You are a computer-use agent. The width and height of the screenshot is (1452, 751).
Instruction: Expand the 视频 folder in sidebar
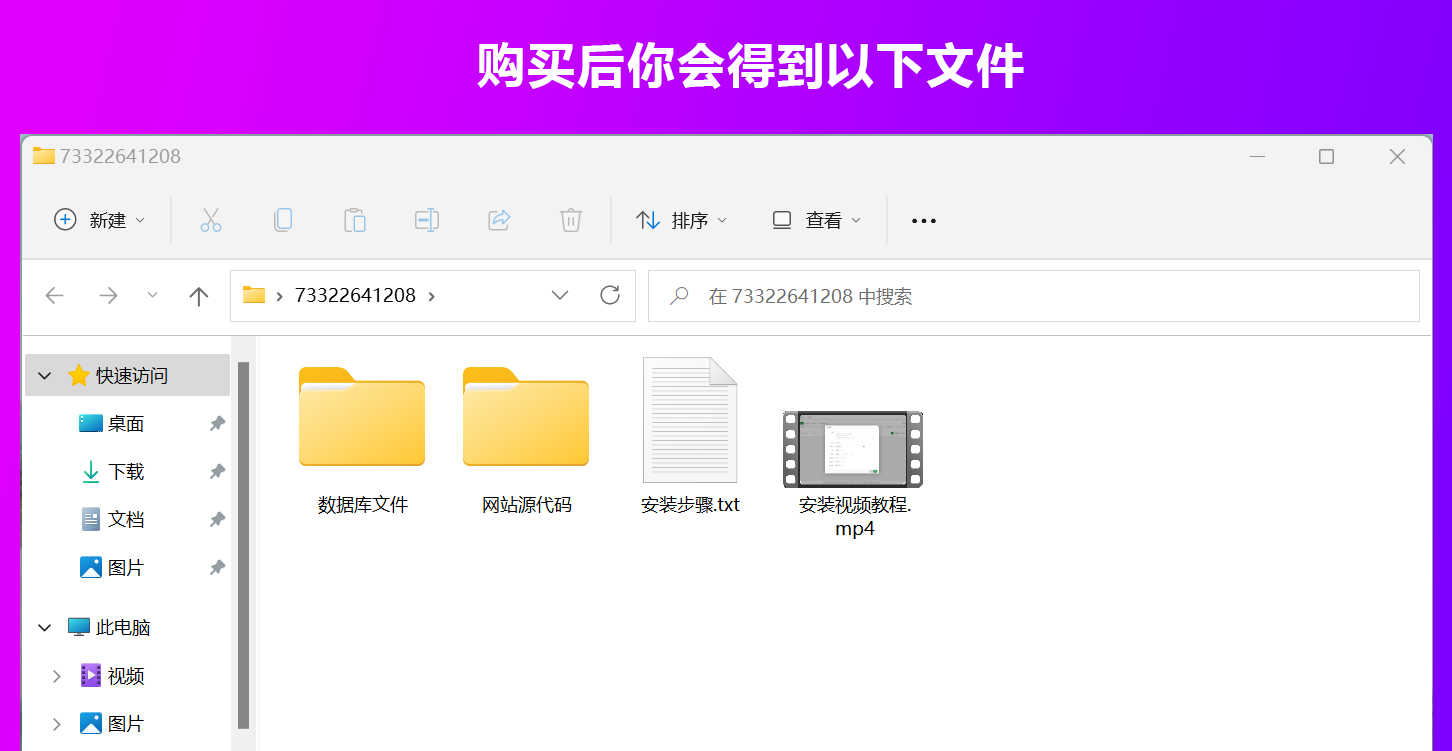click(57, 676)
